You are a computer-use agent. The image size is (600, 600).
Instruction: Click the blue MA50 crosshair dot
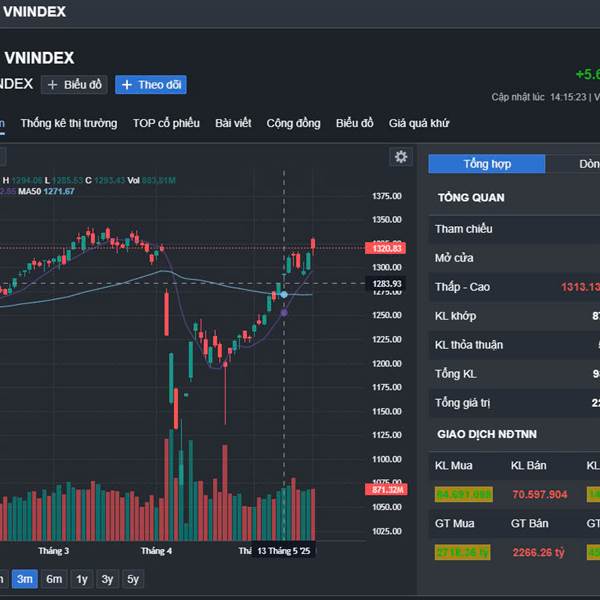[x=284, y=295]
